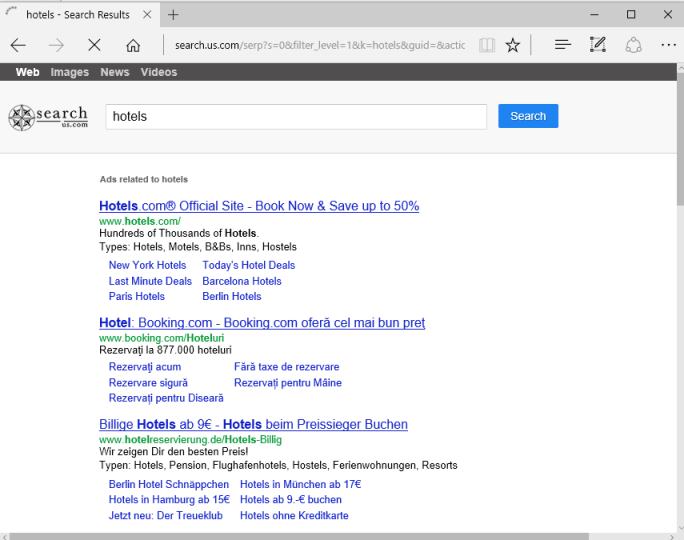This screenshot has width=684, height=540.
Task: Make a web note pen icon
Action: [598, 44]
